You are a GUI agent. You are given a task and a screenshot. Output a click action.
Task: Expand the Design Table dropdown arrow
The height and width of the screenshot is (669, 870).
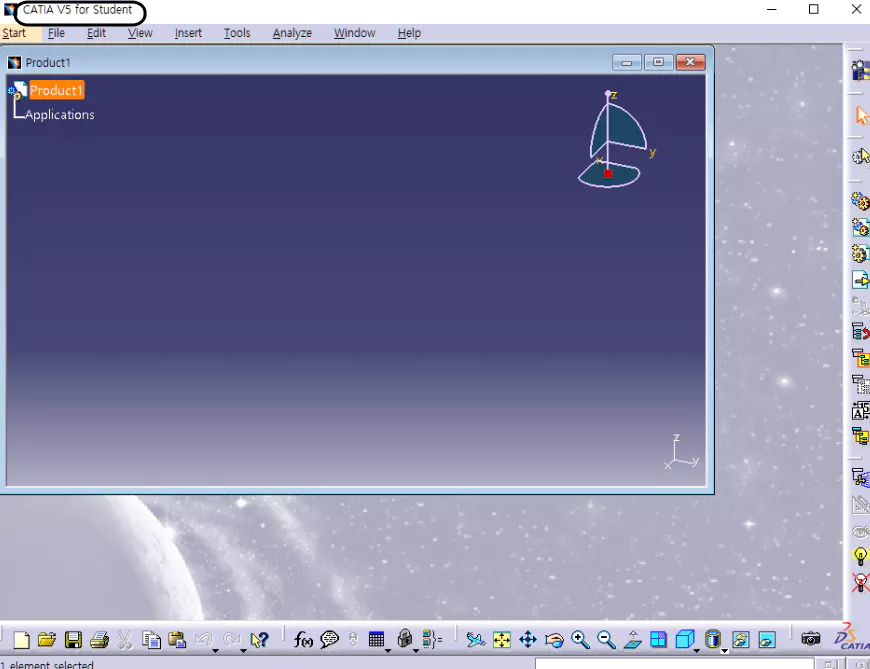pos(388,650)
